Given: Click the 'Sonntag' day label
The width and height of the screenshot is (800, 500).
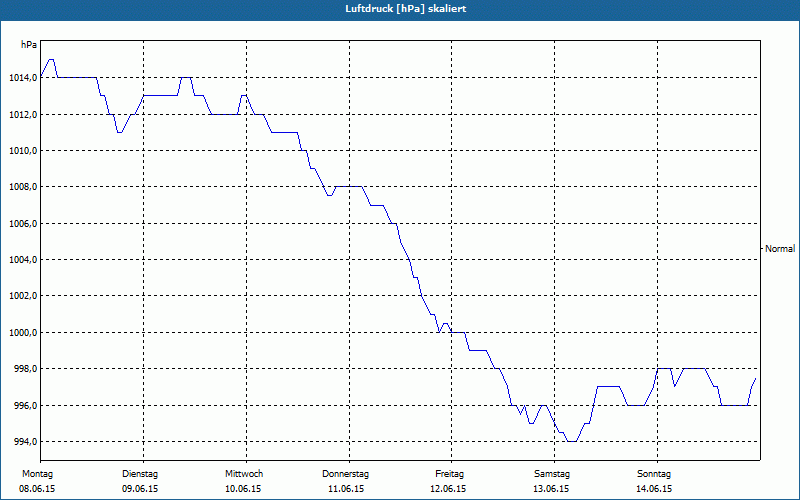Looking at the screenshot, I should [x=654, y=473].
